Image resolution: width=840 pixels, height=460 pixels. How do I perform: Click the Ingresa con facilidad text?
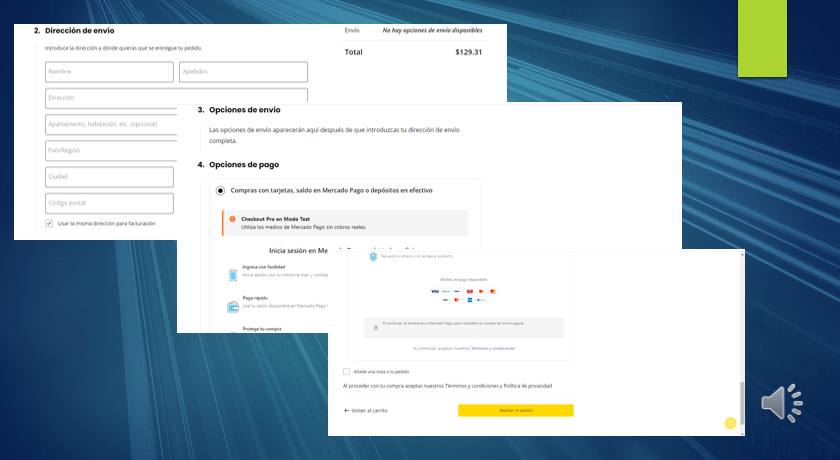point(264,267)
